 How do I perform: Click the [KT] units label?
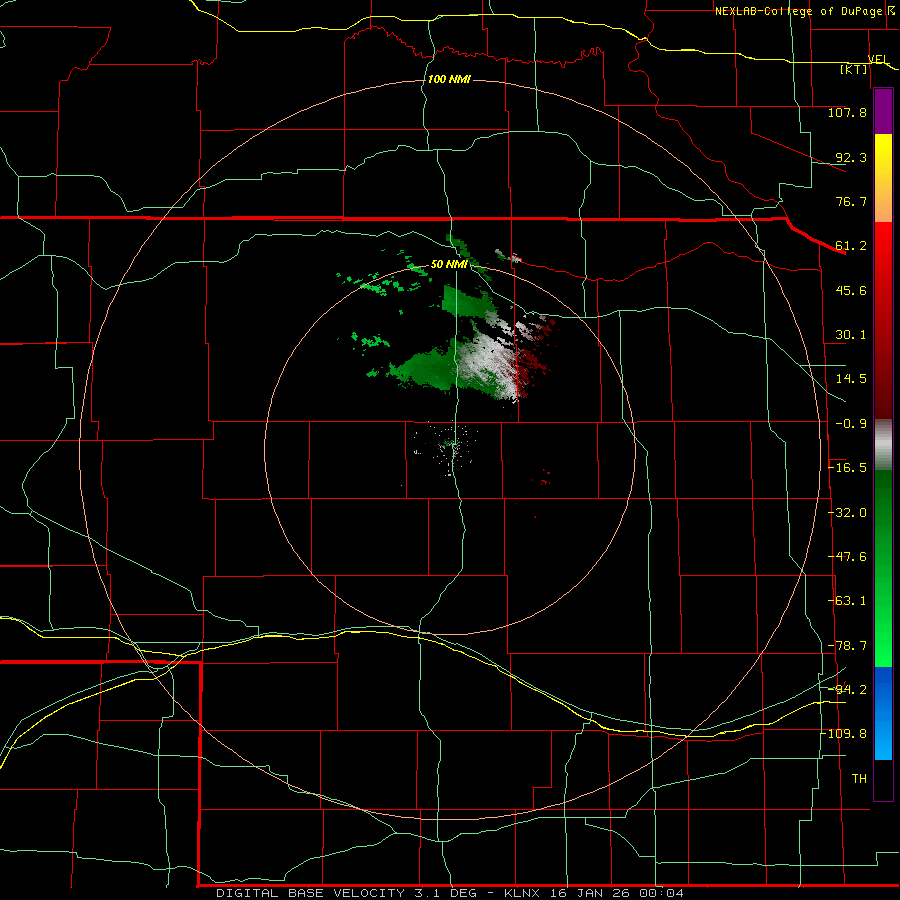pos(854,69)
